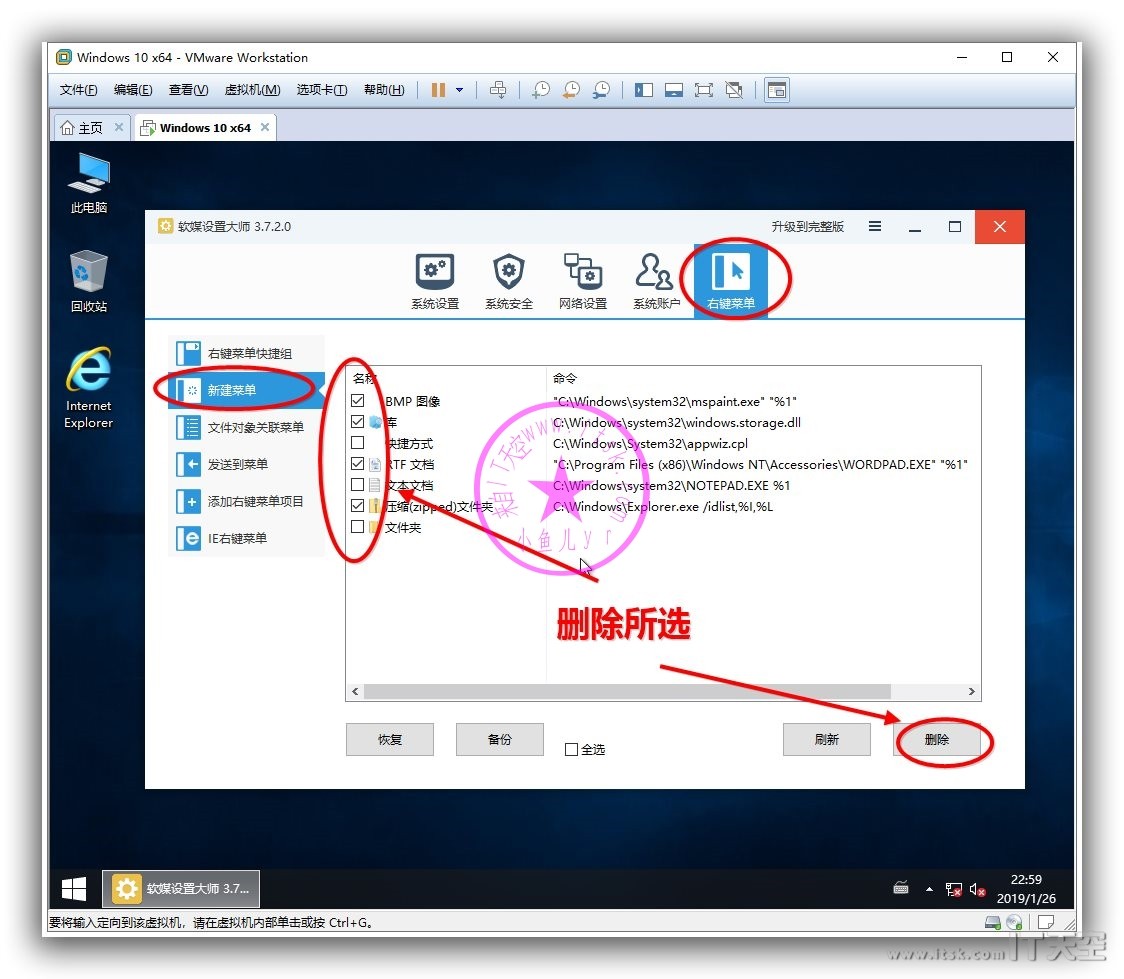The height and width of the screenshot is (979, 1124).
Task: Click the list's horizontal scrollbar right arrow
Action: pyautogui.click(x=971, y=692)
